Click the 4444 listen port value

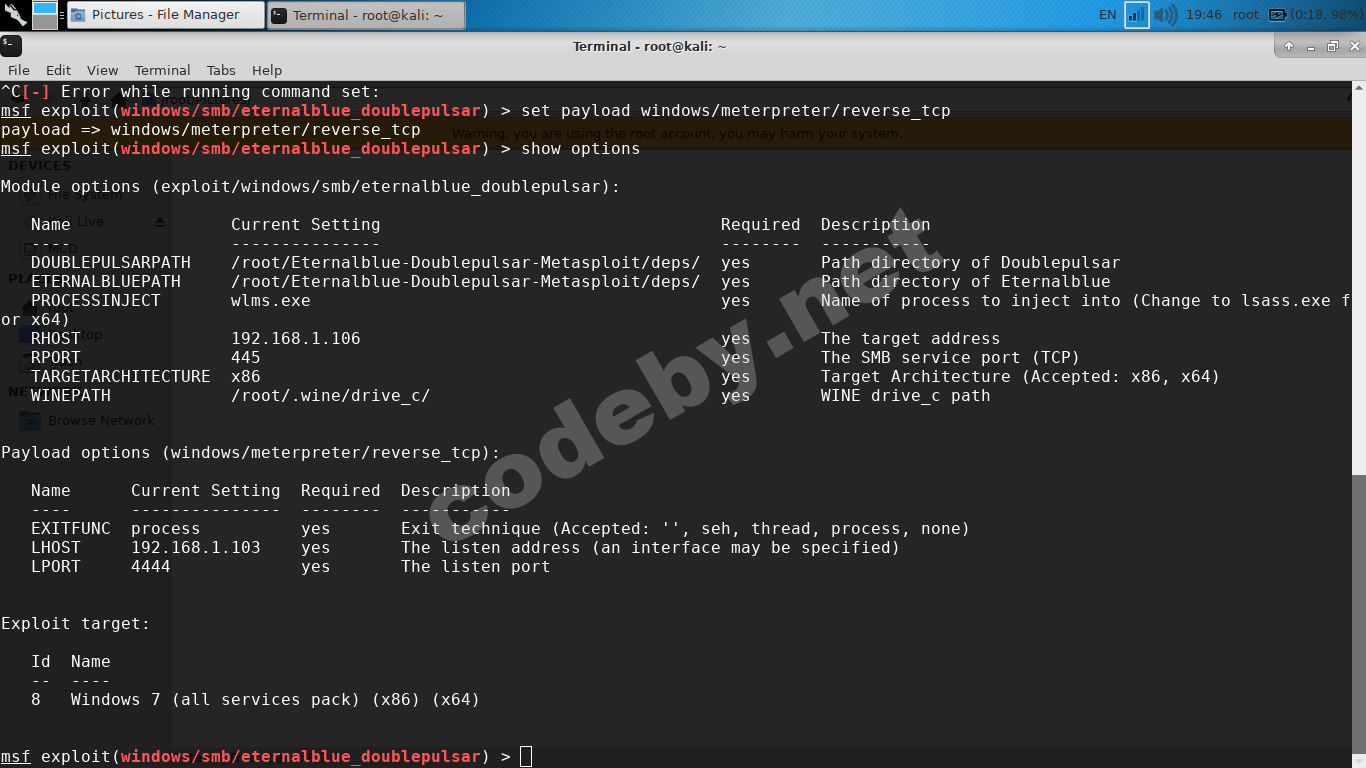pos(151,566)
